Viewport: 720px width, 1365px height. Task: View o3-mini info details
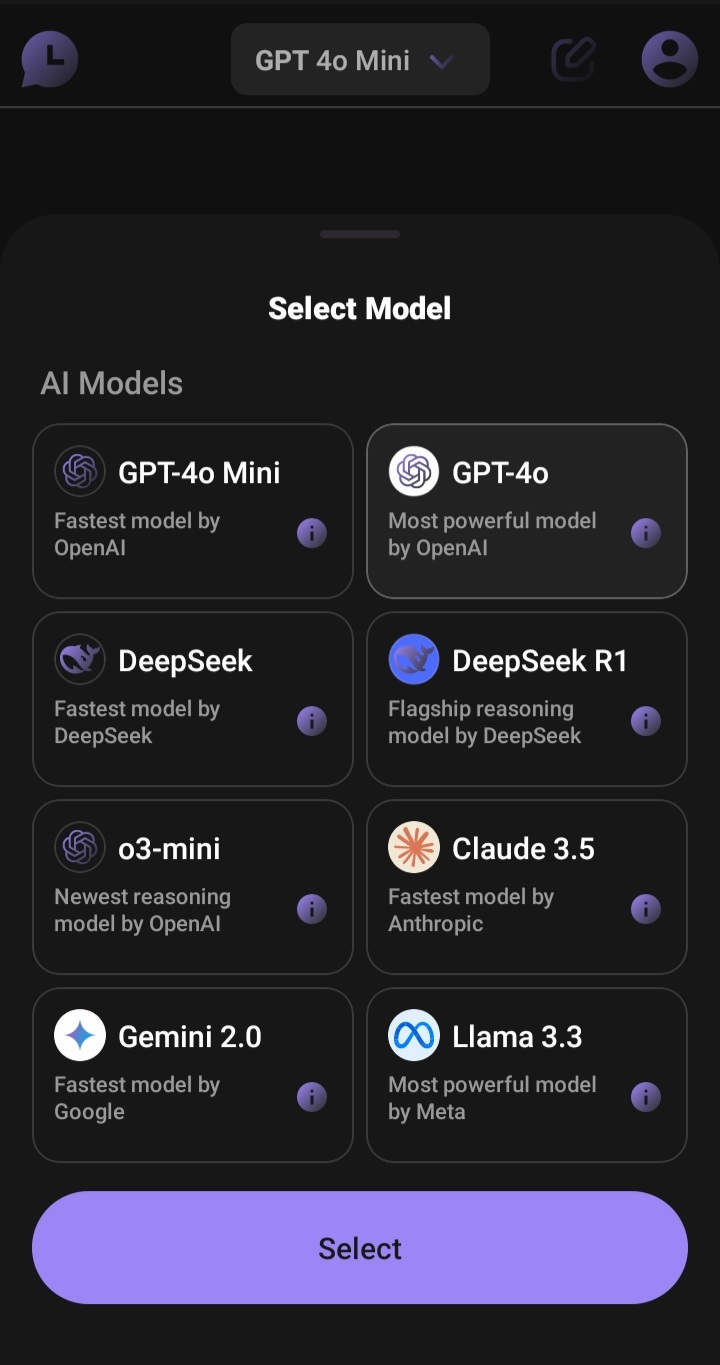[x=312, y=909]
